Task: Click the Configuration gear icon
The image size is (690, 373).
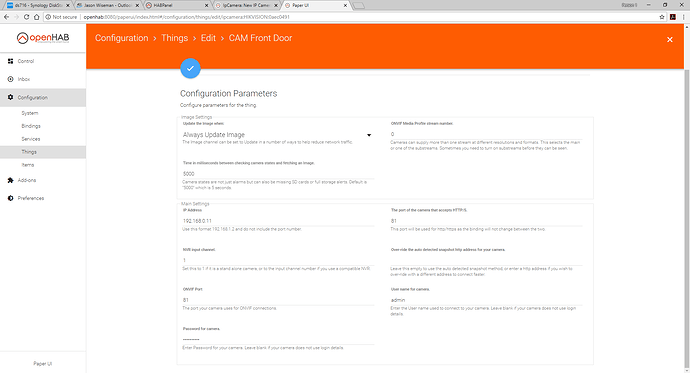Action: (11, 97)
